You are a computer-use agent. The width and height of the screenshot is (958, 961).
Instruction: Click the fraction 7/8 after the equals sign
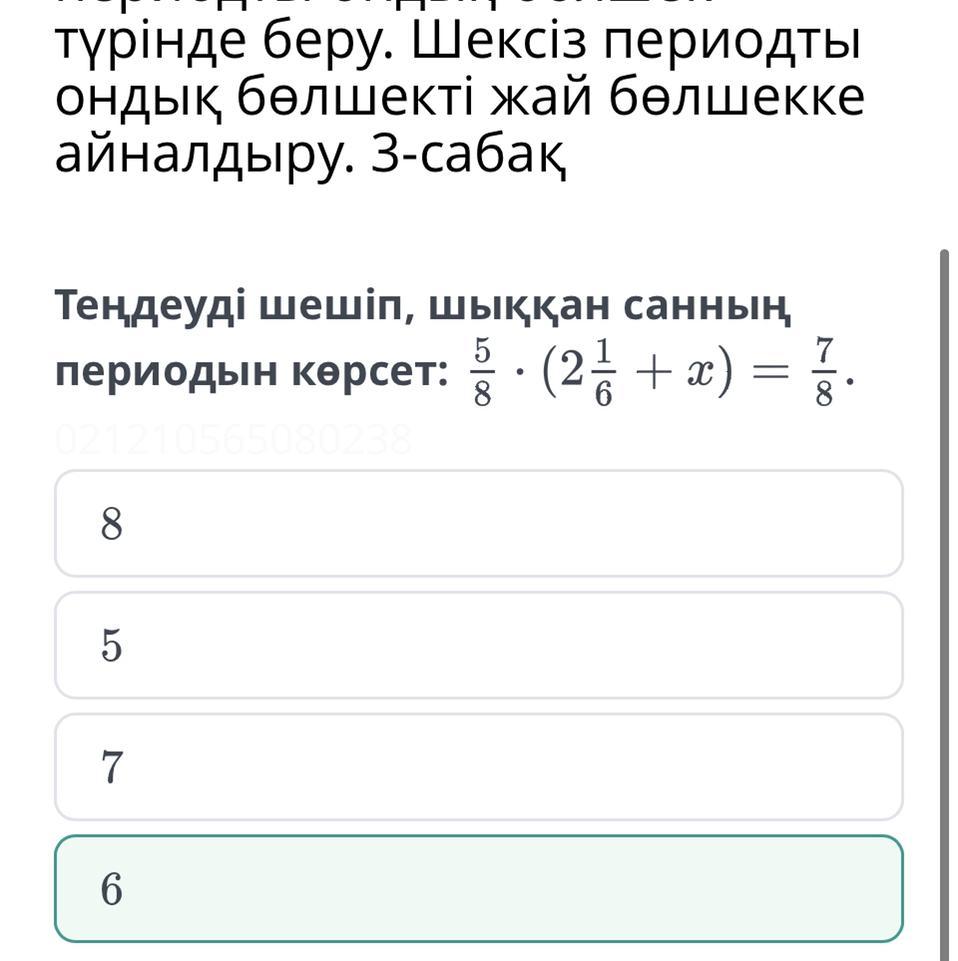tap(823, 371)
